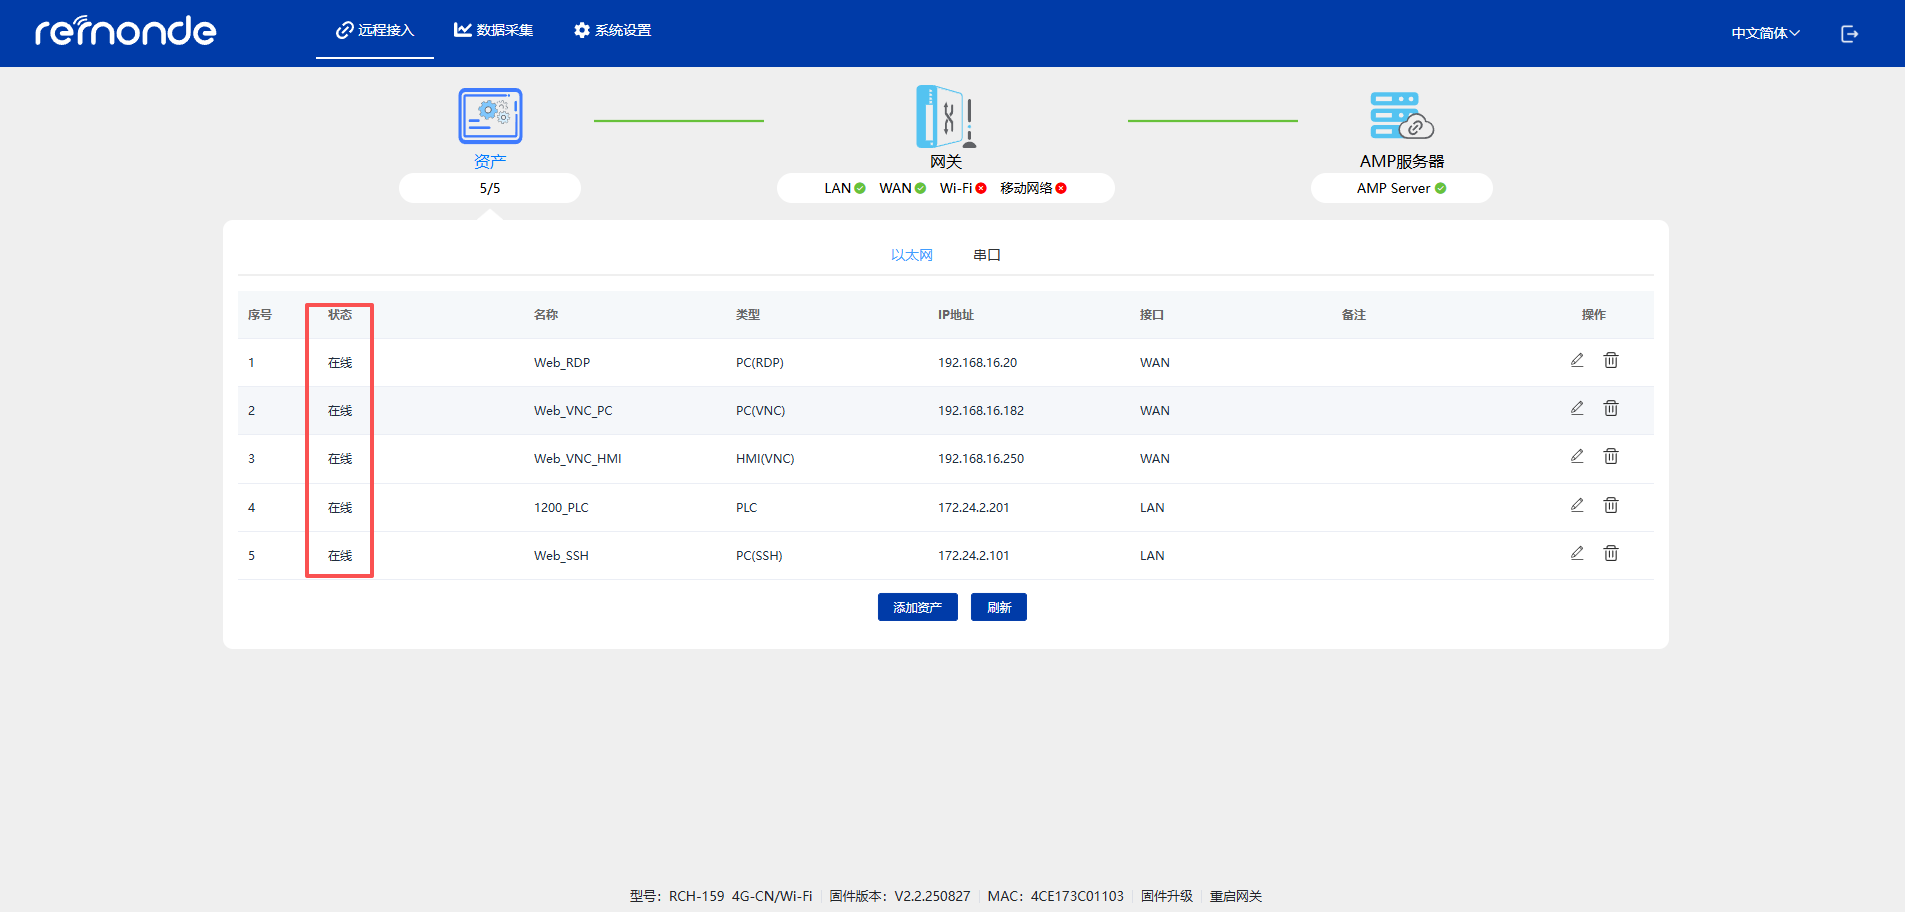
Task: Open the 中文简体 language dropdown
Action: (1765, 33)
